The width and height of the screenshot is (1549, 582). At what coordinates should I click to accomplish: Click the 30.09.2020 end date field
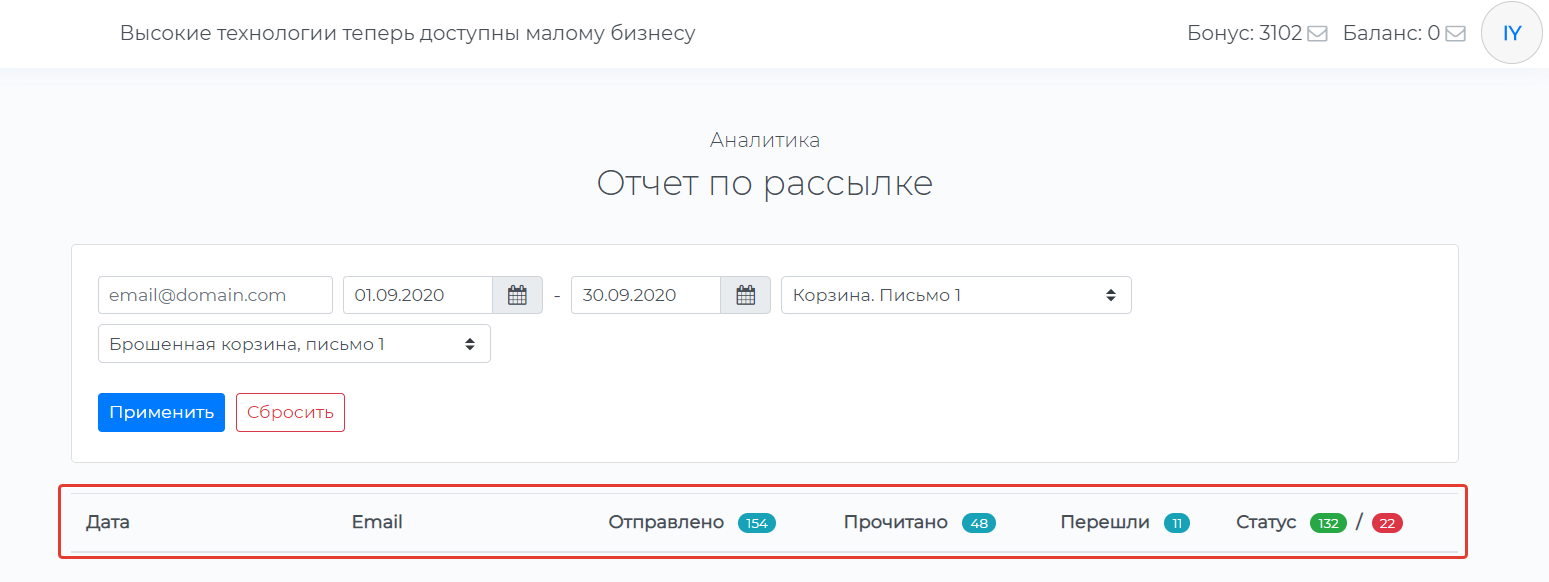[x=645, y=295]
